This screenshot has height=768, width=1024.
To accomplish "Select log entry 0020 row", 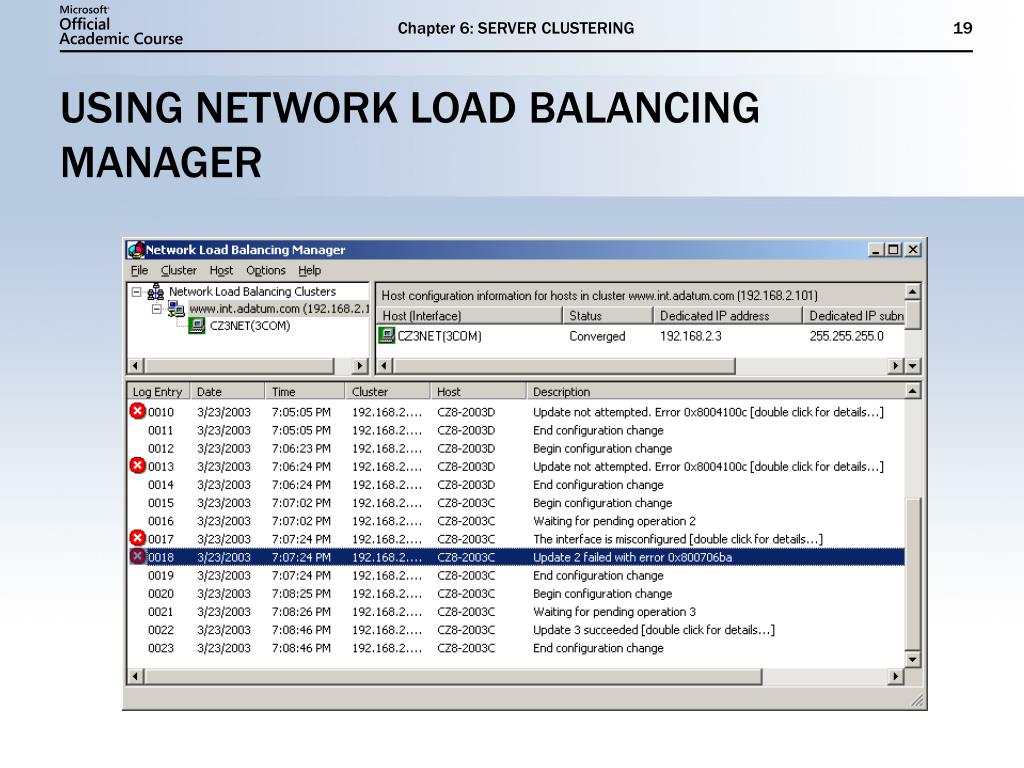I will pos(516,594).
